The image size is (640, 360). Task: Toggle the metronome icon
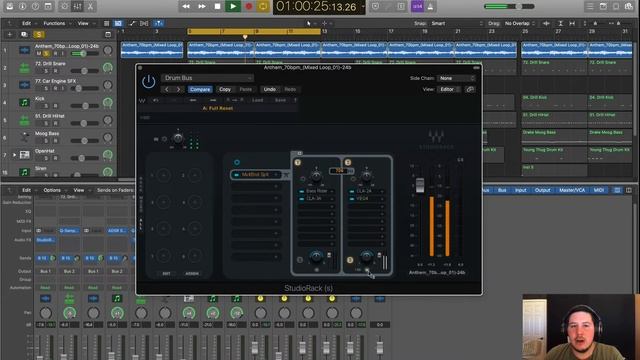point(430,7)
